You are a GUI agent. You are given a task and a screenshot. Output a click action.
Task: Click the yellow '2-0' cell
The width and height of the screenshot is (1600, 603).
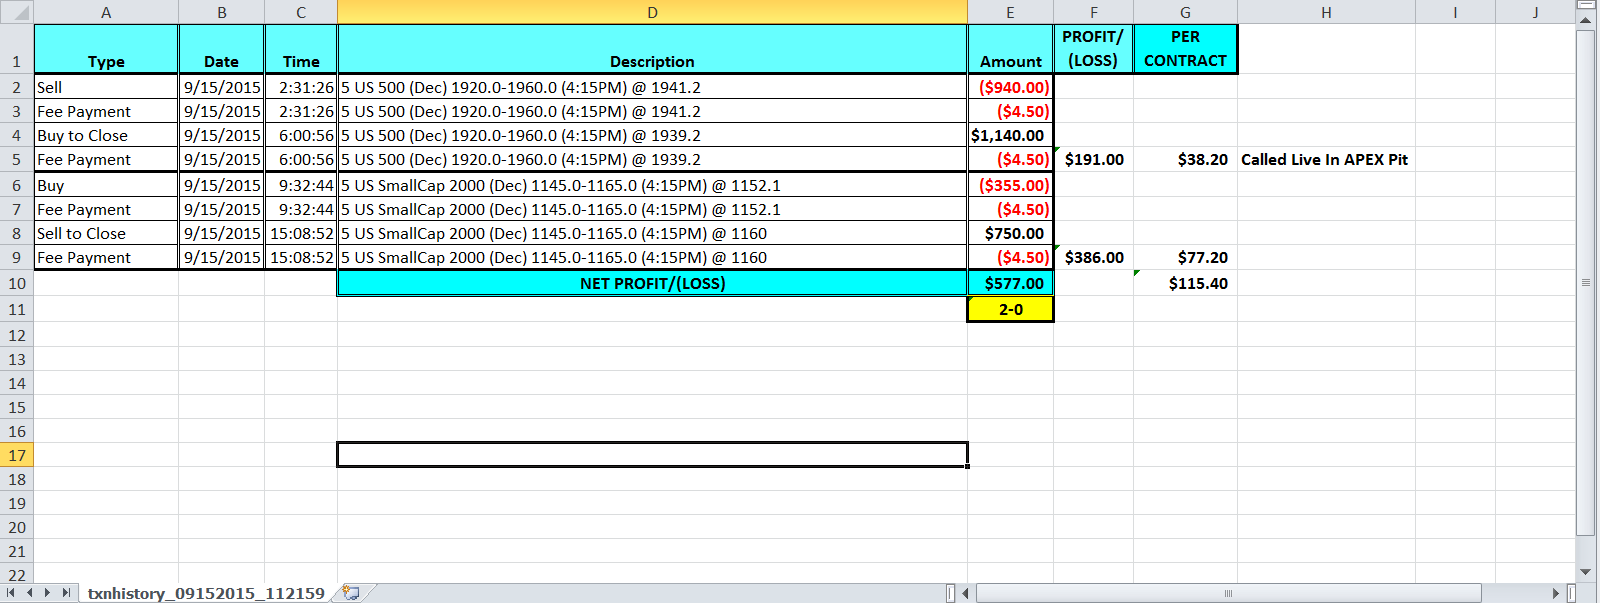pyautogui.click(x=1010, y=309)
